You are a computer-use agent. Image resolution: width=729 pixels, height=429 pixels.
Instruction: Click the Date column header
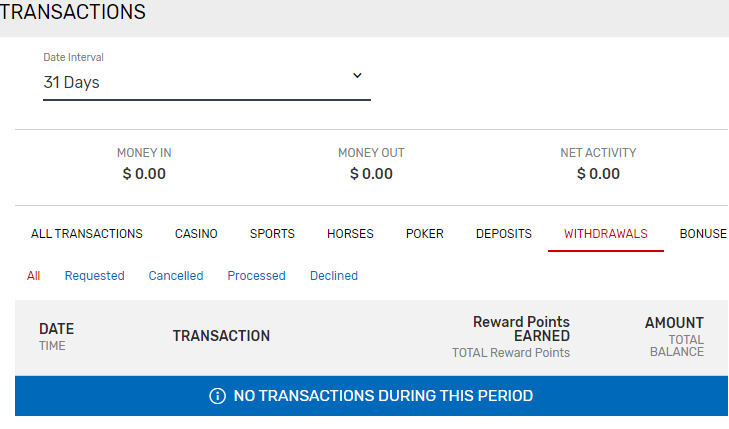(x=56, y=329)
